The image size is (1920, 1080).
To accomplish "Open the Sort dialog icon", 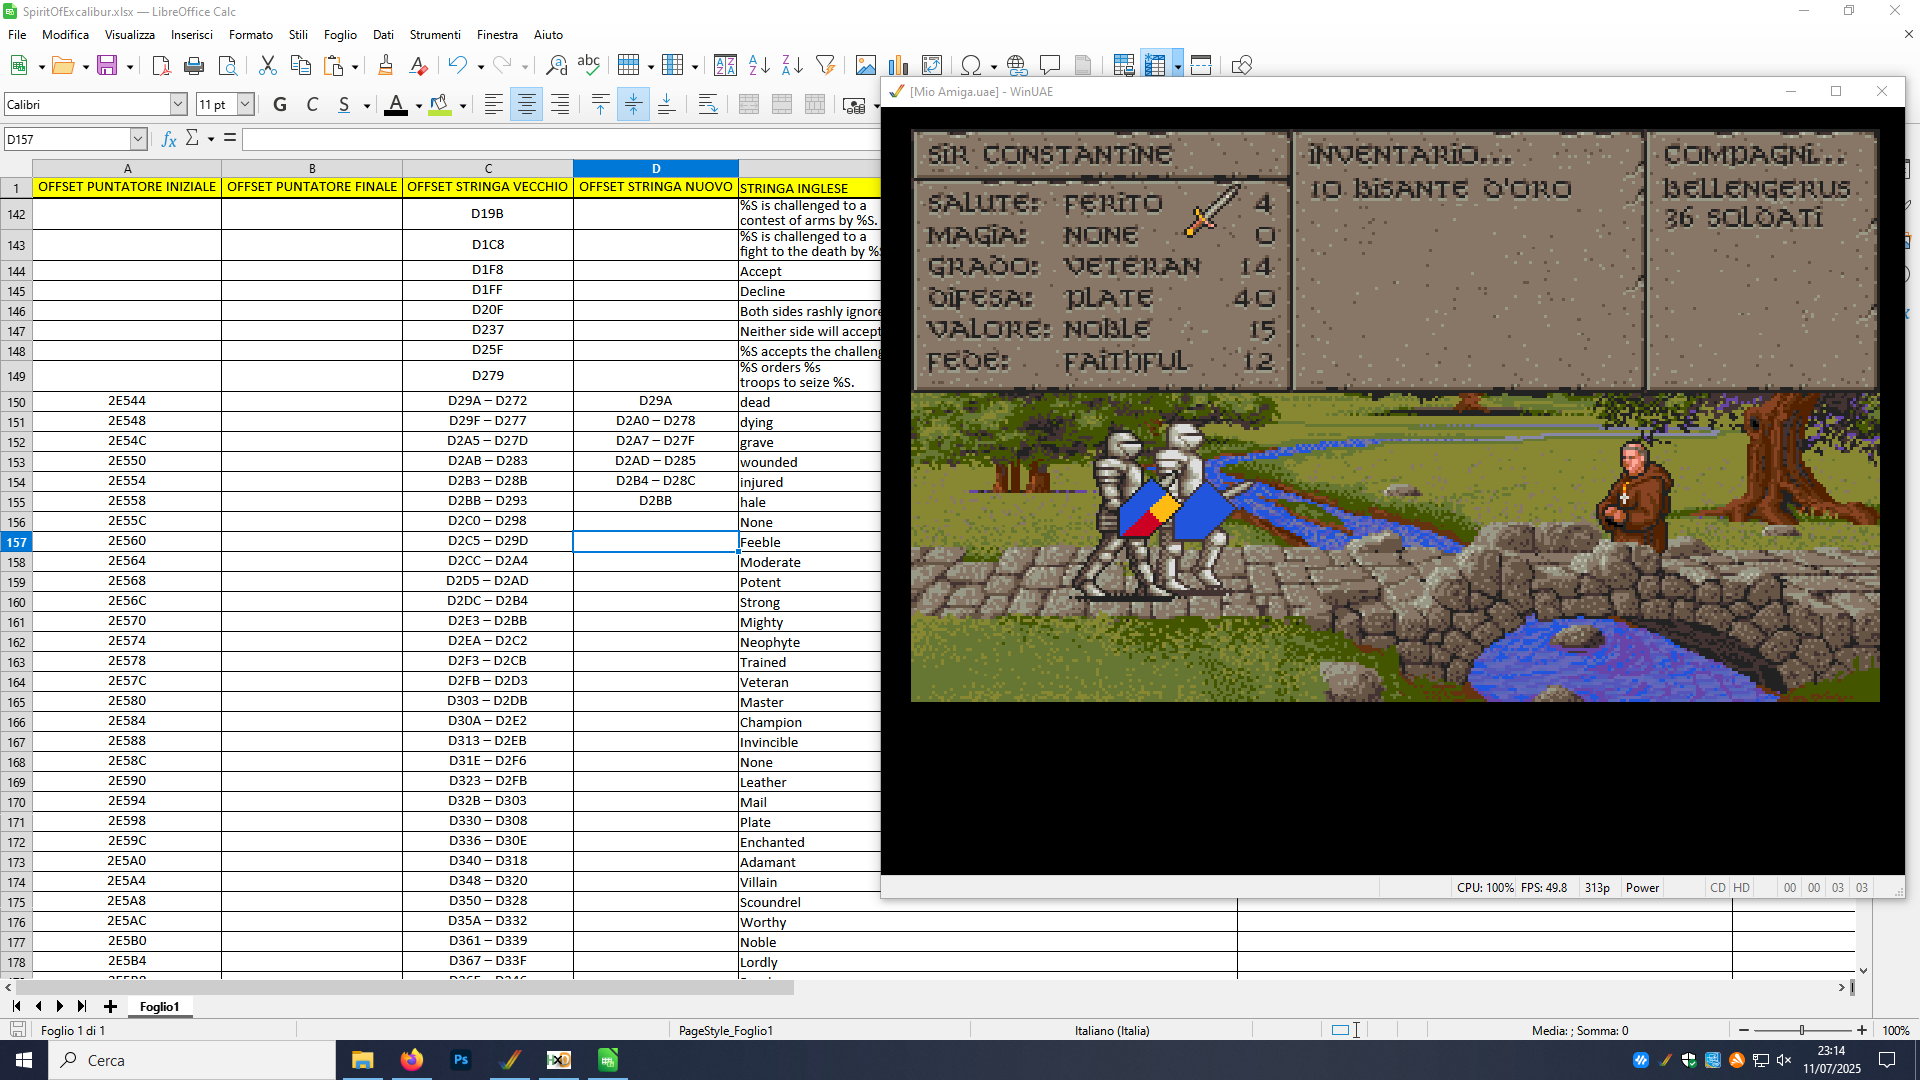I will pos(726,66).
